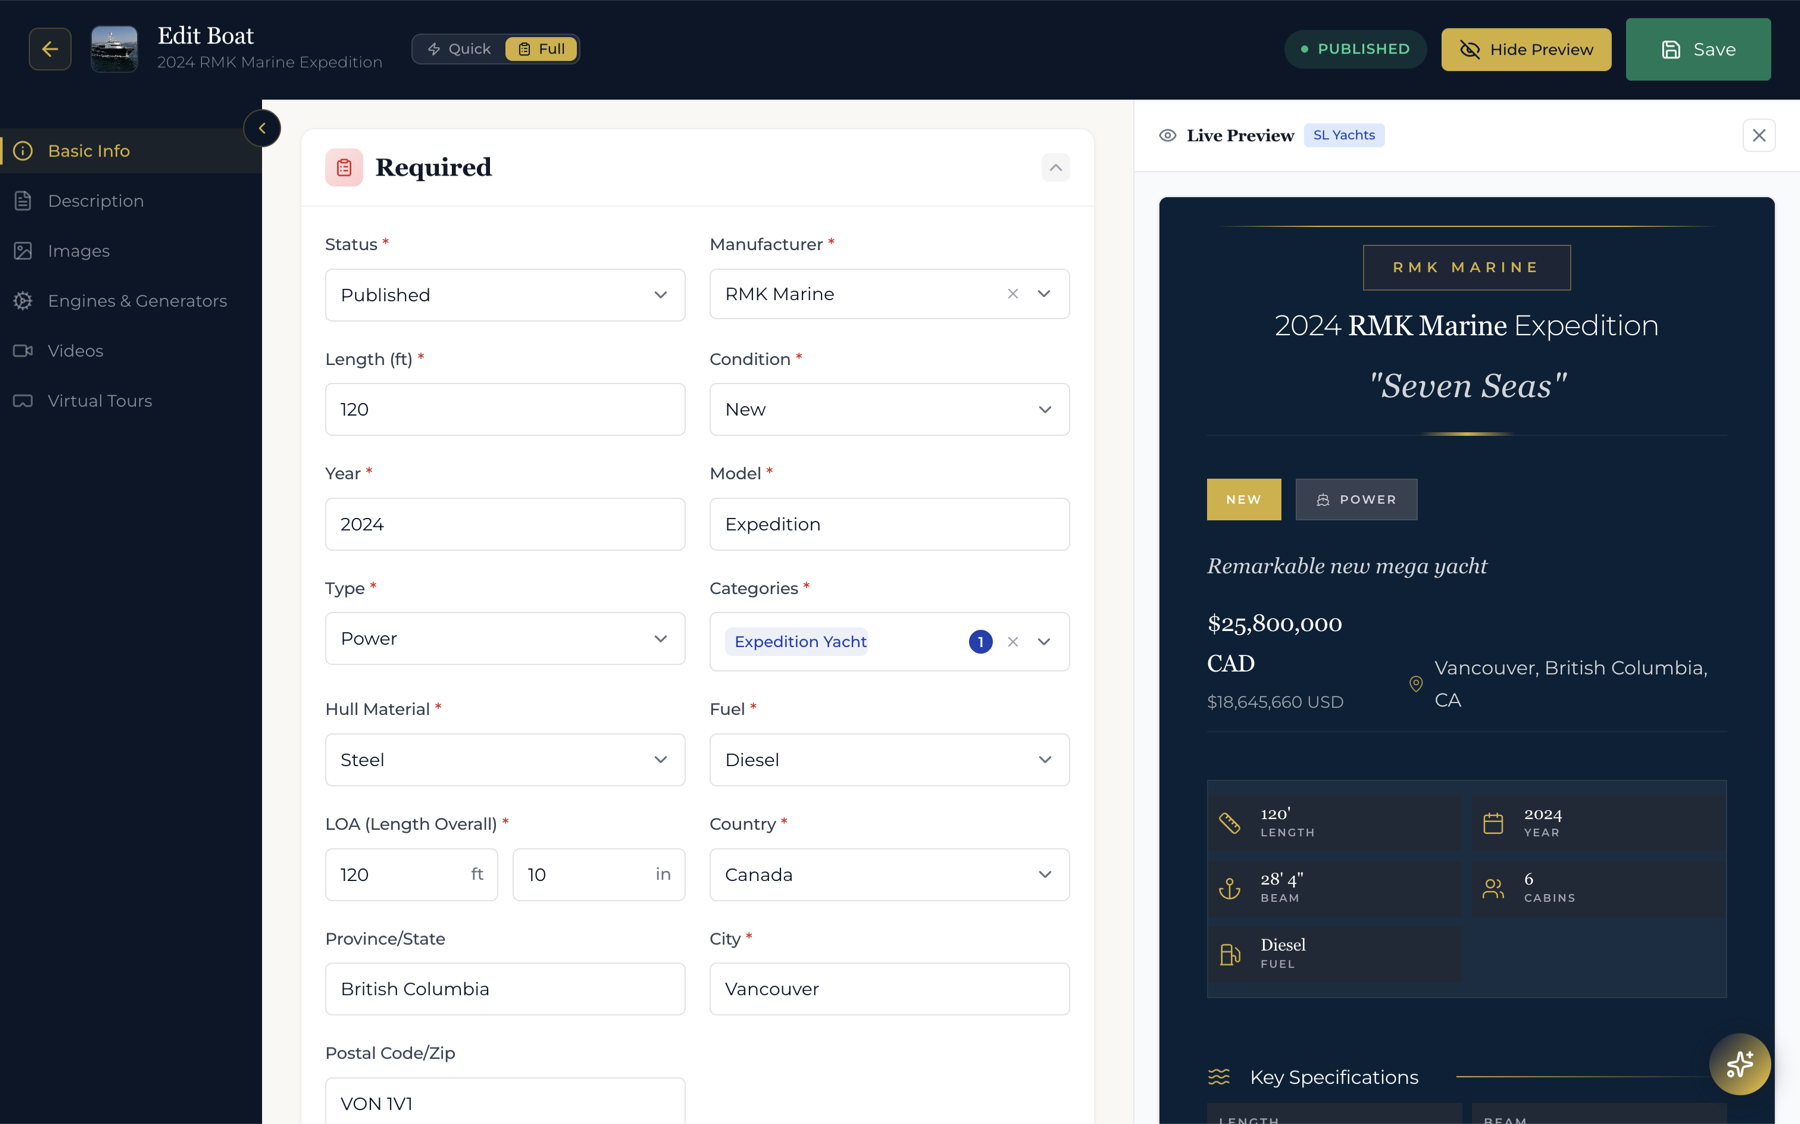This screenshot has height=1124, width=1800.
Task: Open the Type dropdown
Action: pos(505,638)
